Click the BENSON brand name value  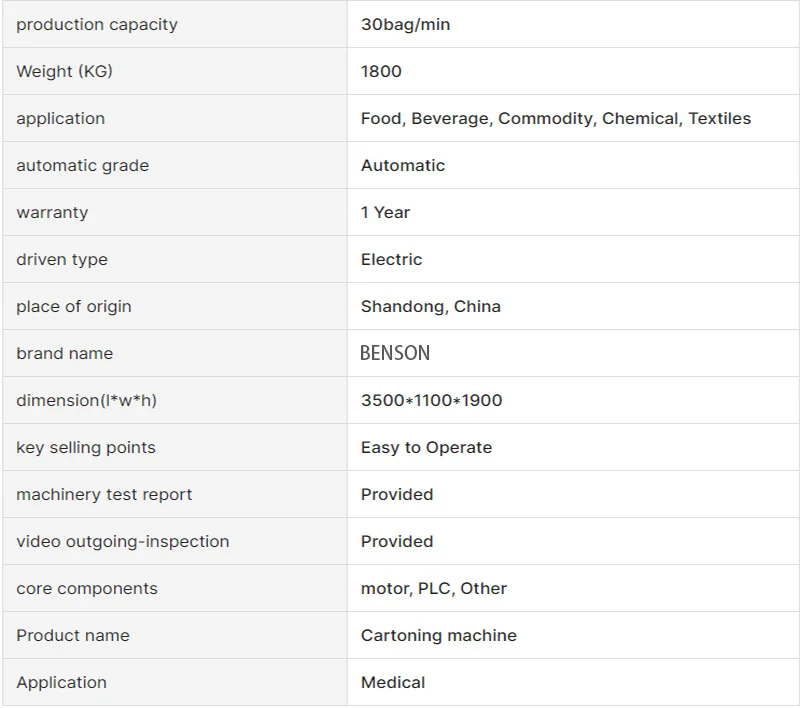point(395,353)
